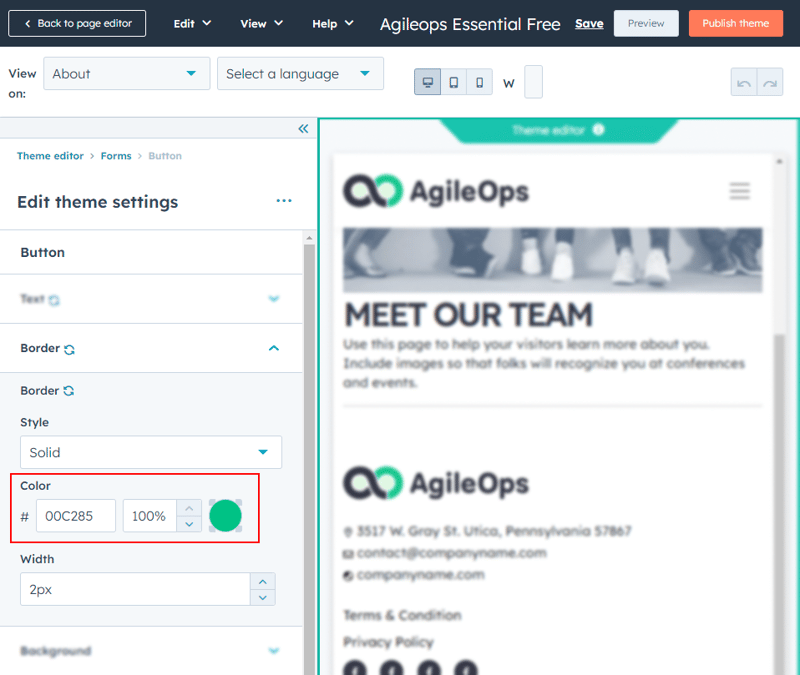
Task: Switch to tablet preview icon
Action: pyautogui.click(x=454, y=82)
